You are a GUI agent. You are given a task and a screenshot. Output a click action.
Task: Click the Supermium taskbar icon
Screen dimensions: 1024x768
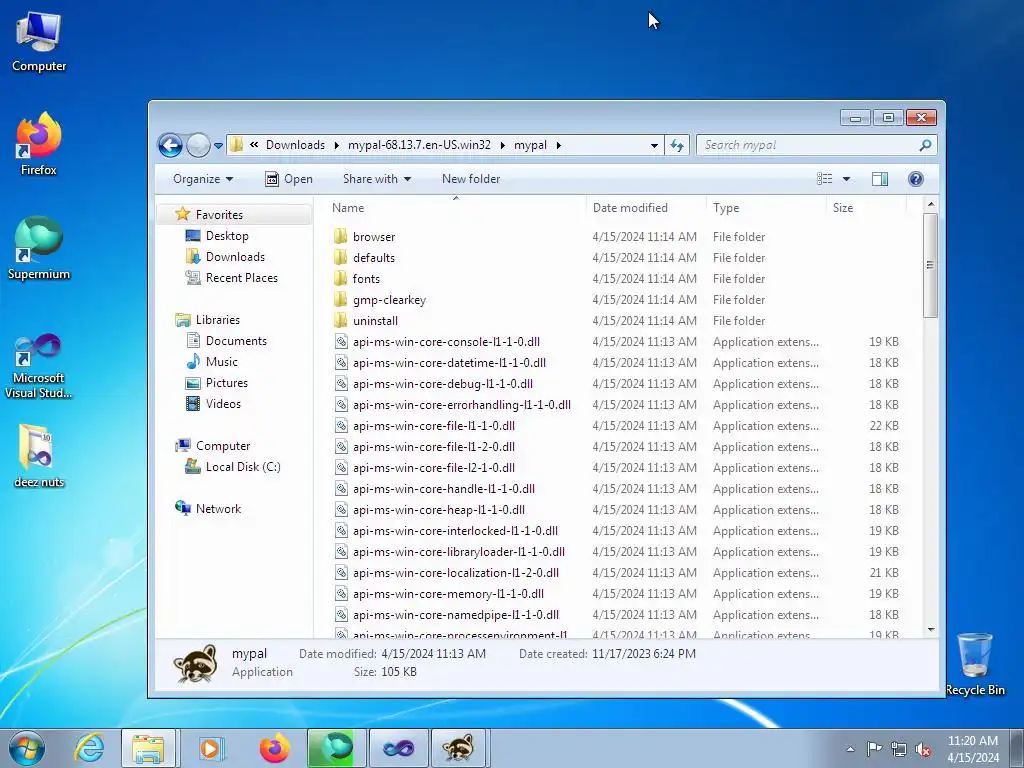337,748
